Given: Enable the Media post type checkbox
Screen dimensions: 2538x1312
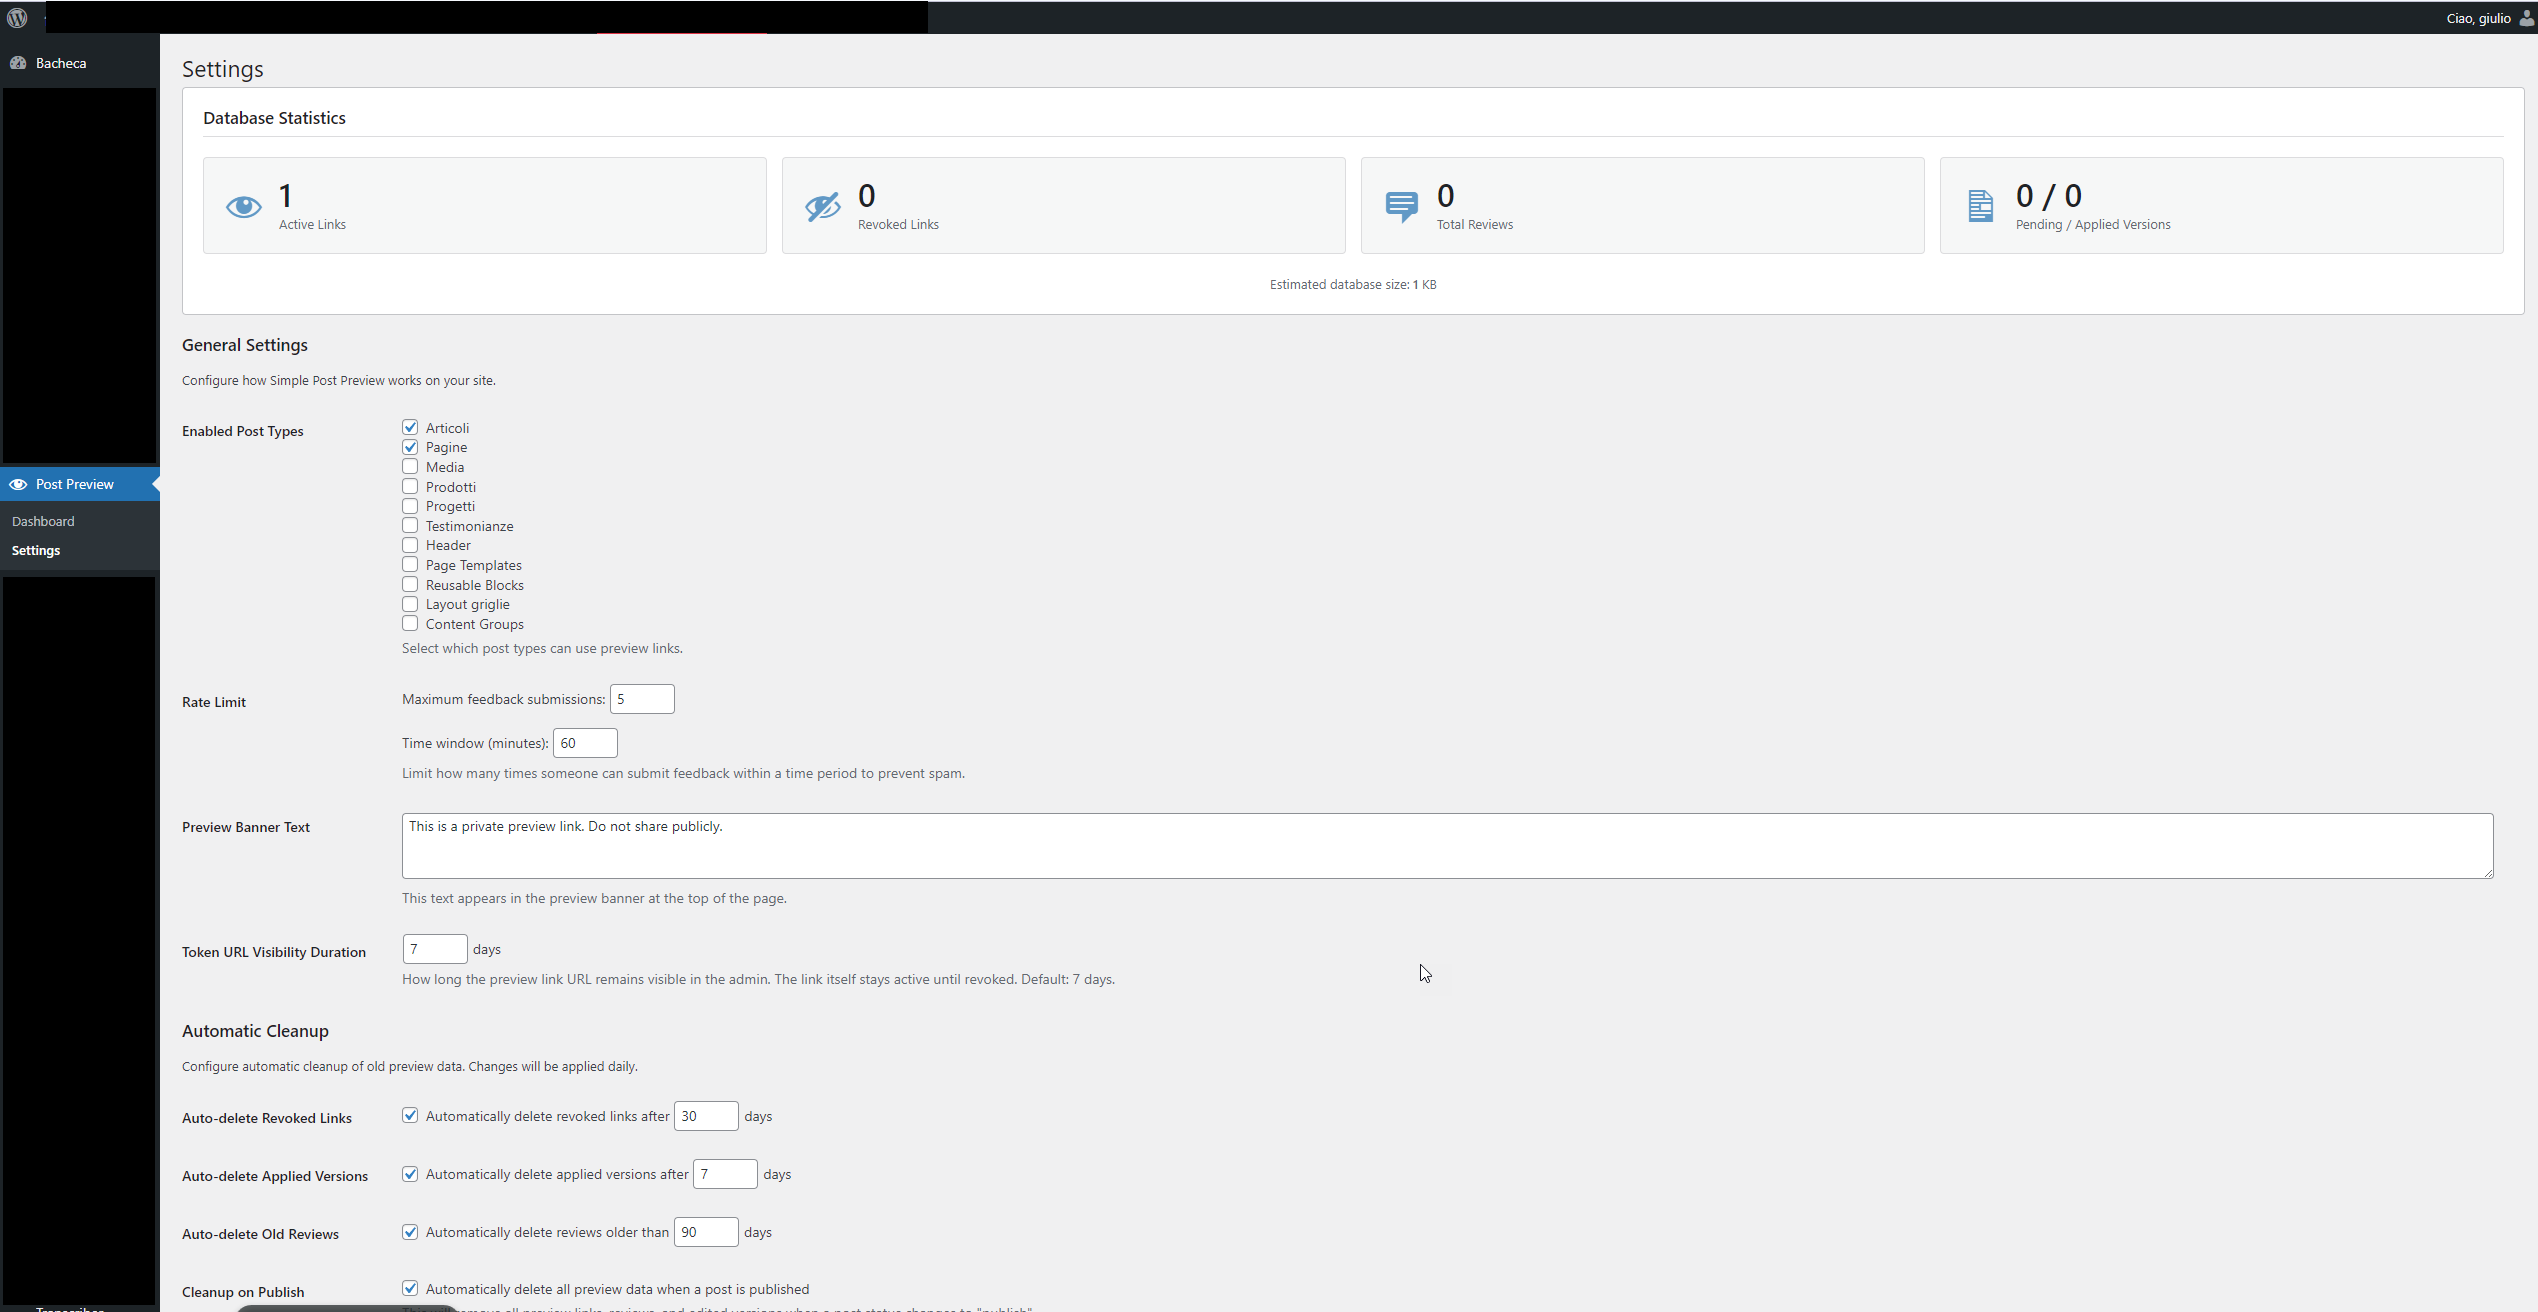Looking at the screenshot, I should (410, 466).
